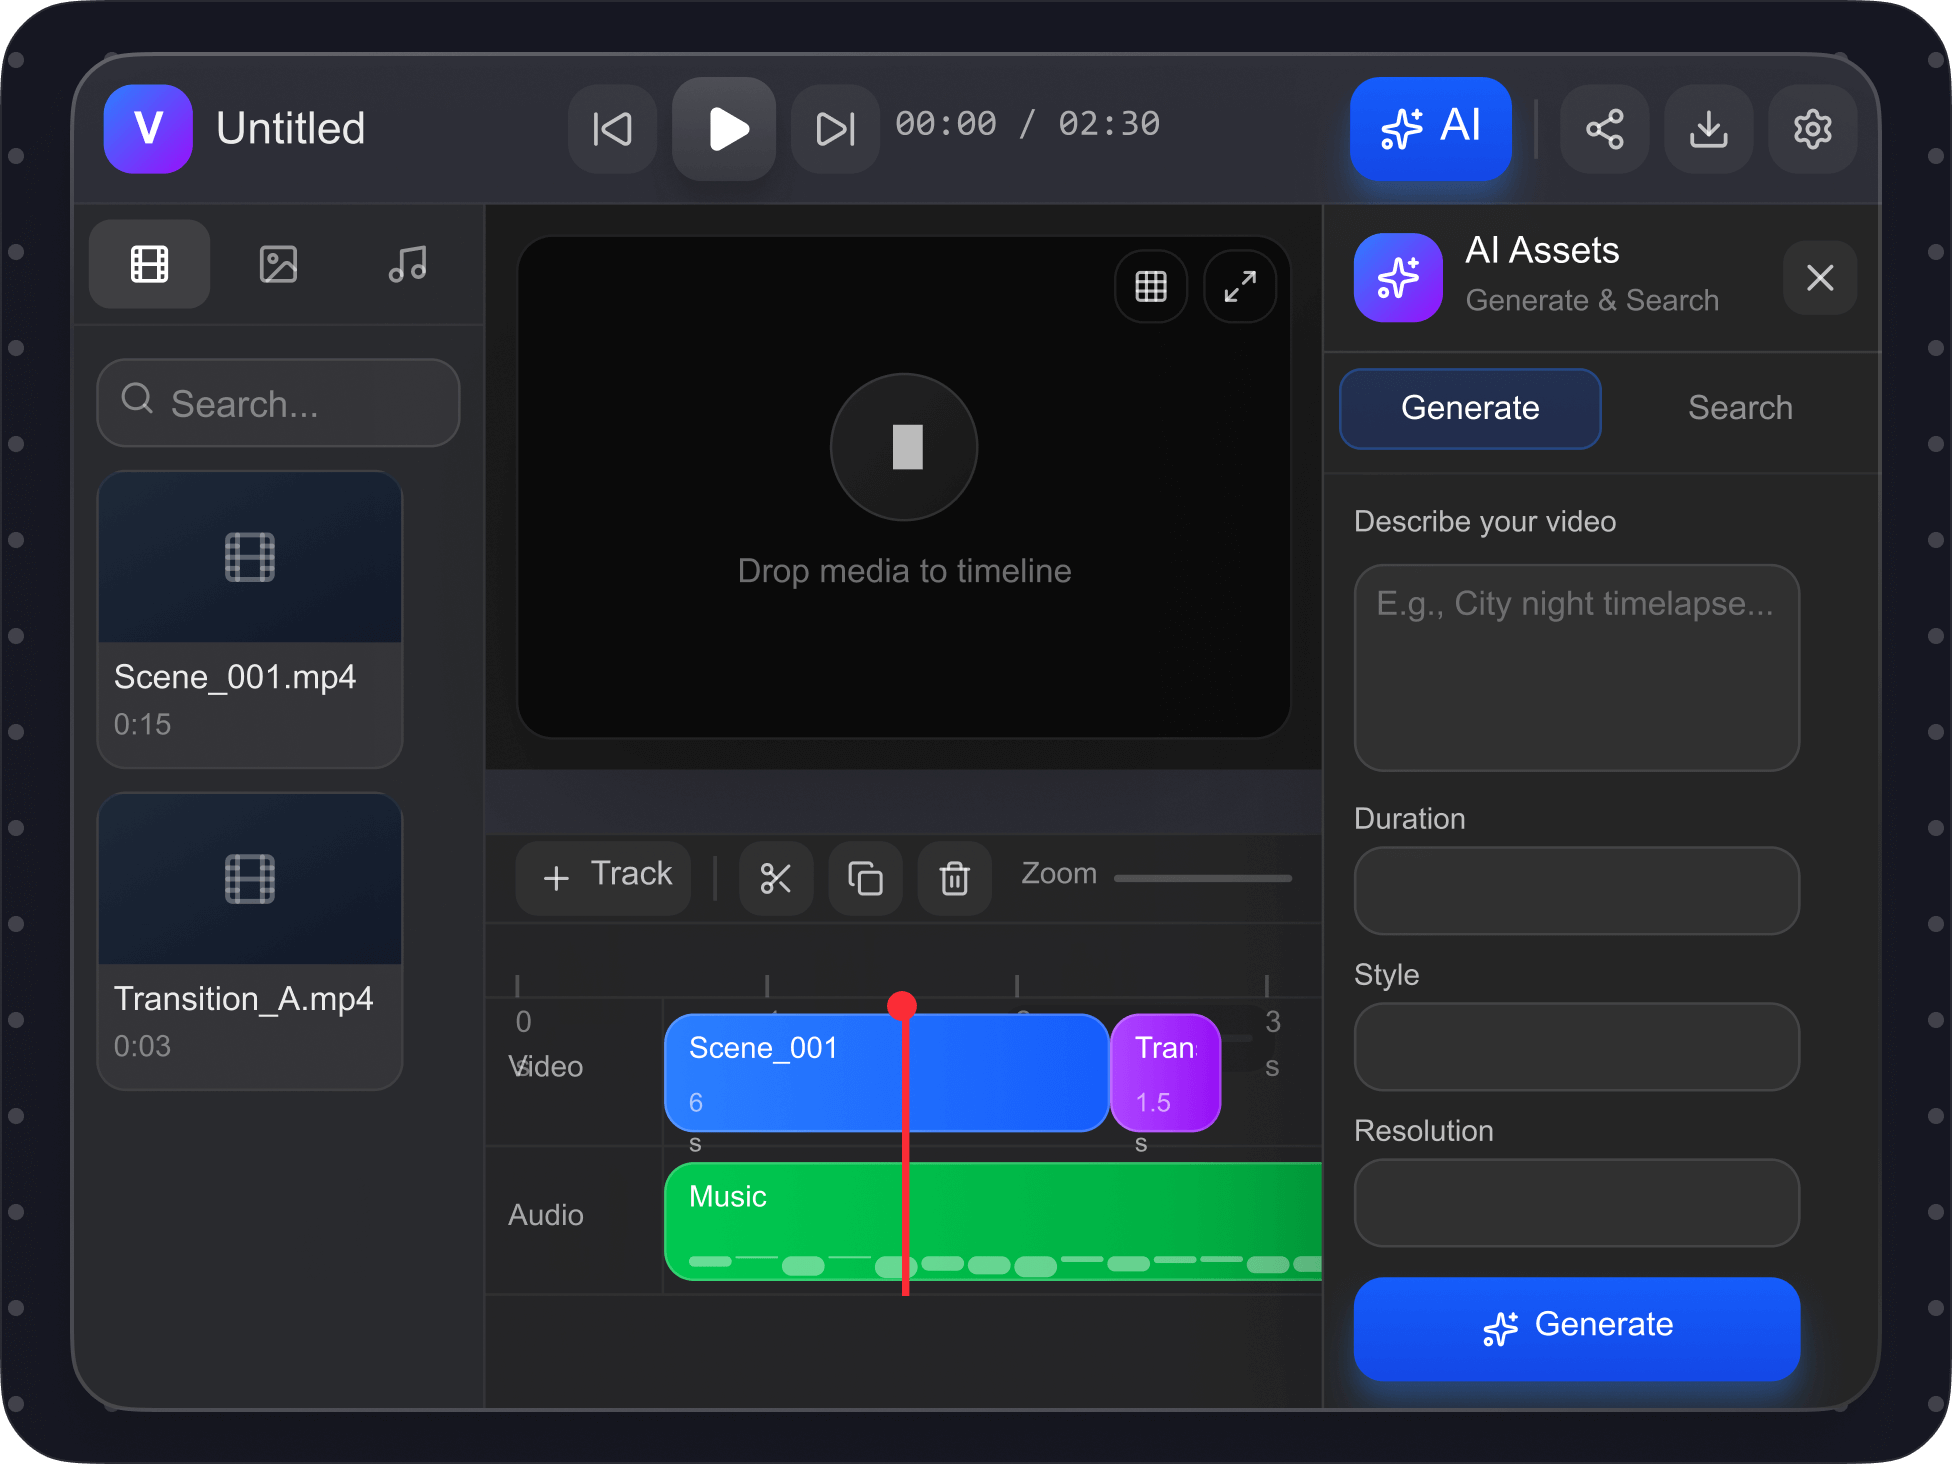Select the Scene_001.mp4 thumbnail

pyautogui.click(x=250, y=558)
